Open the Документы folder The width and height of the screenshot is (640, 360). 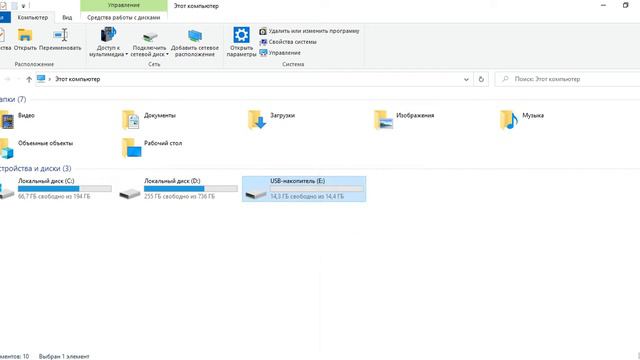pos(149,119)
